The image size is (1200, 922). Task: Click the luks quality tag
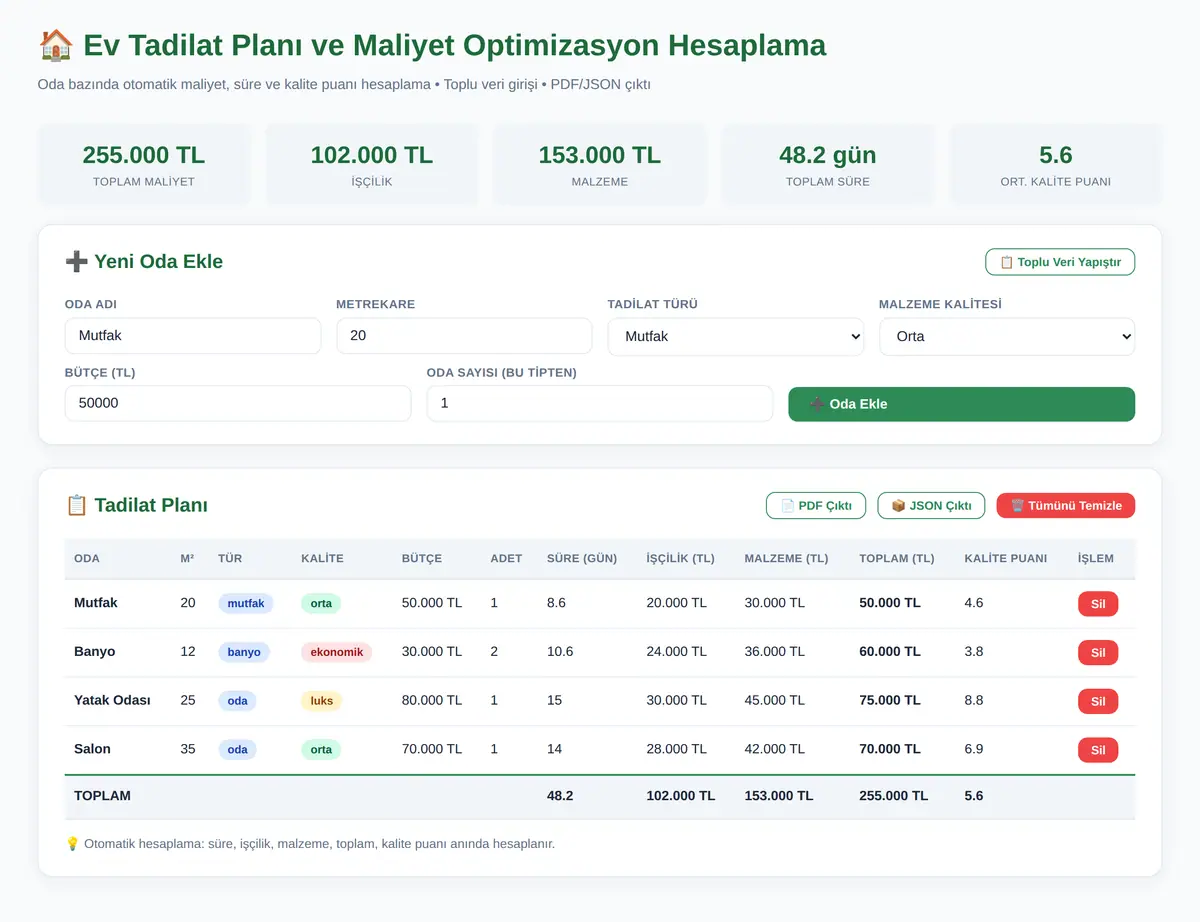tap(322, 701)
